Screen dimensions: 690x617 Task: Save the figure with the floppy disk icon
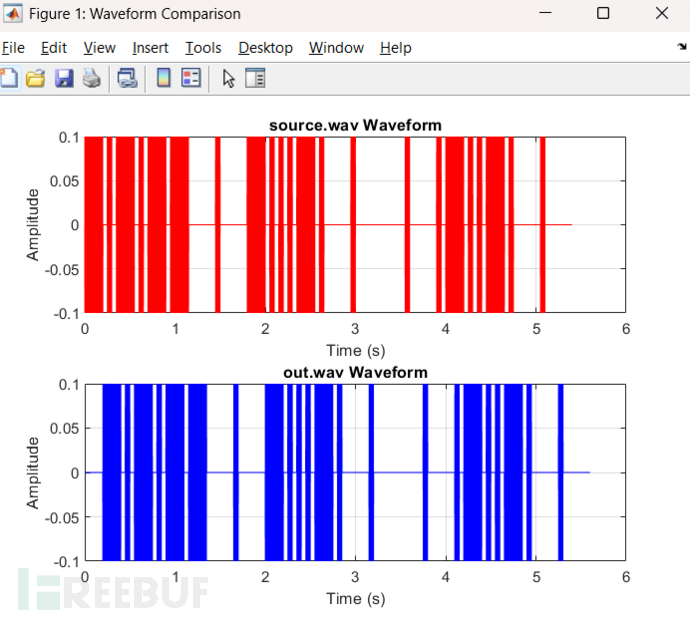coord(64,78)
